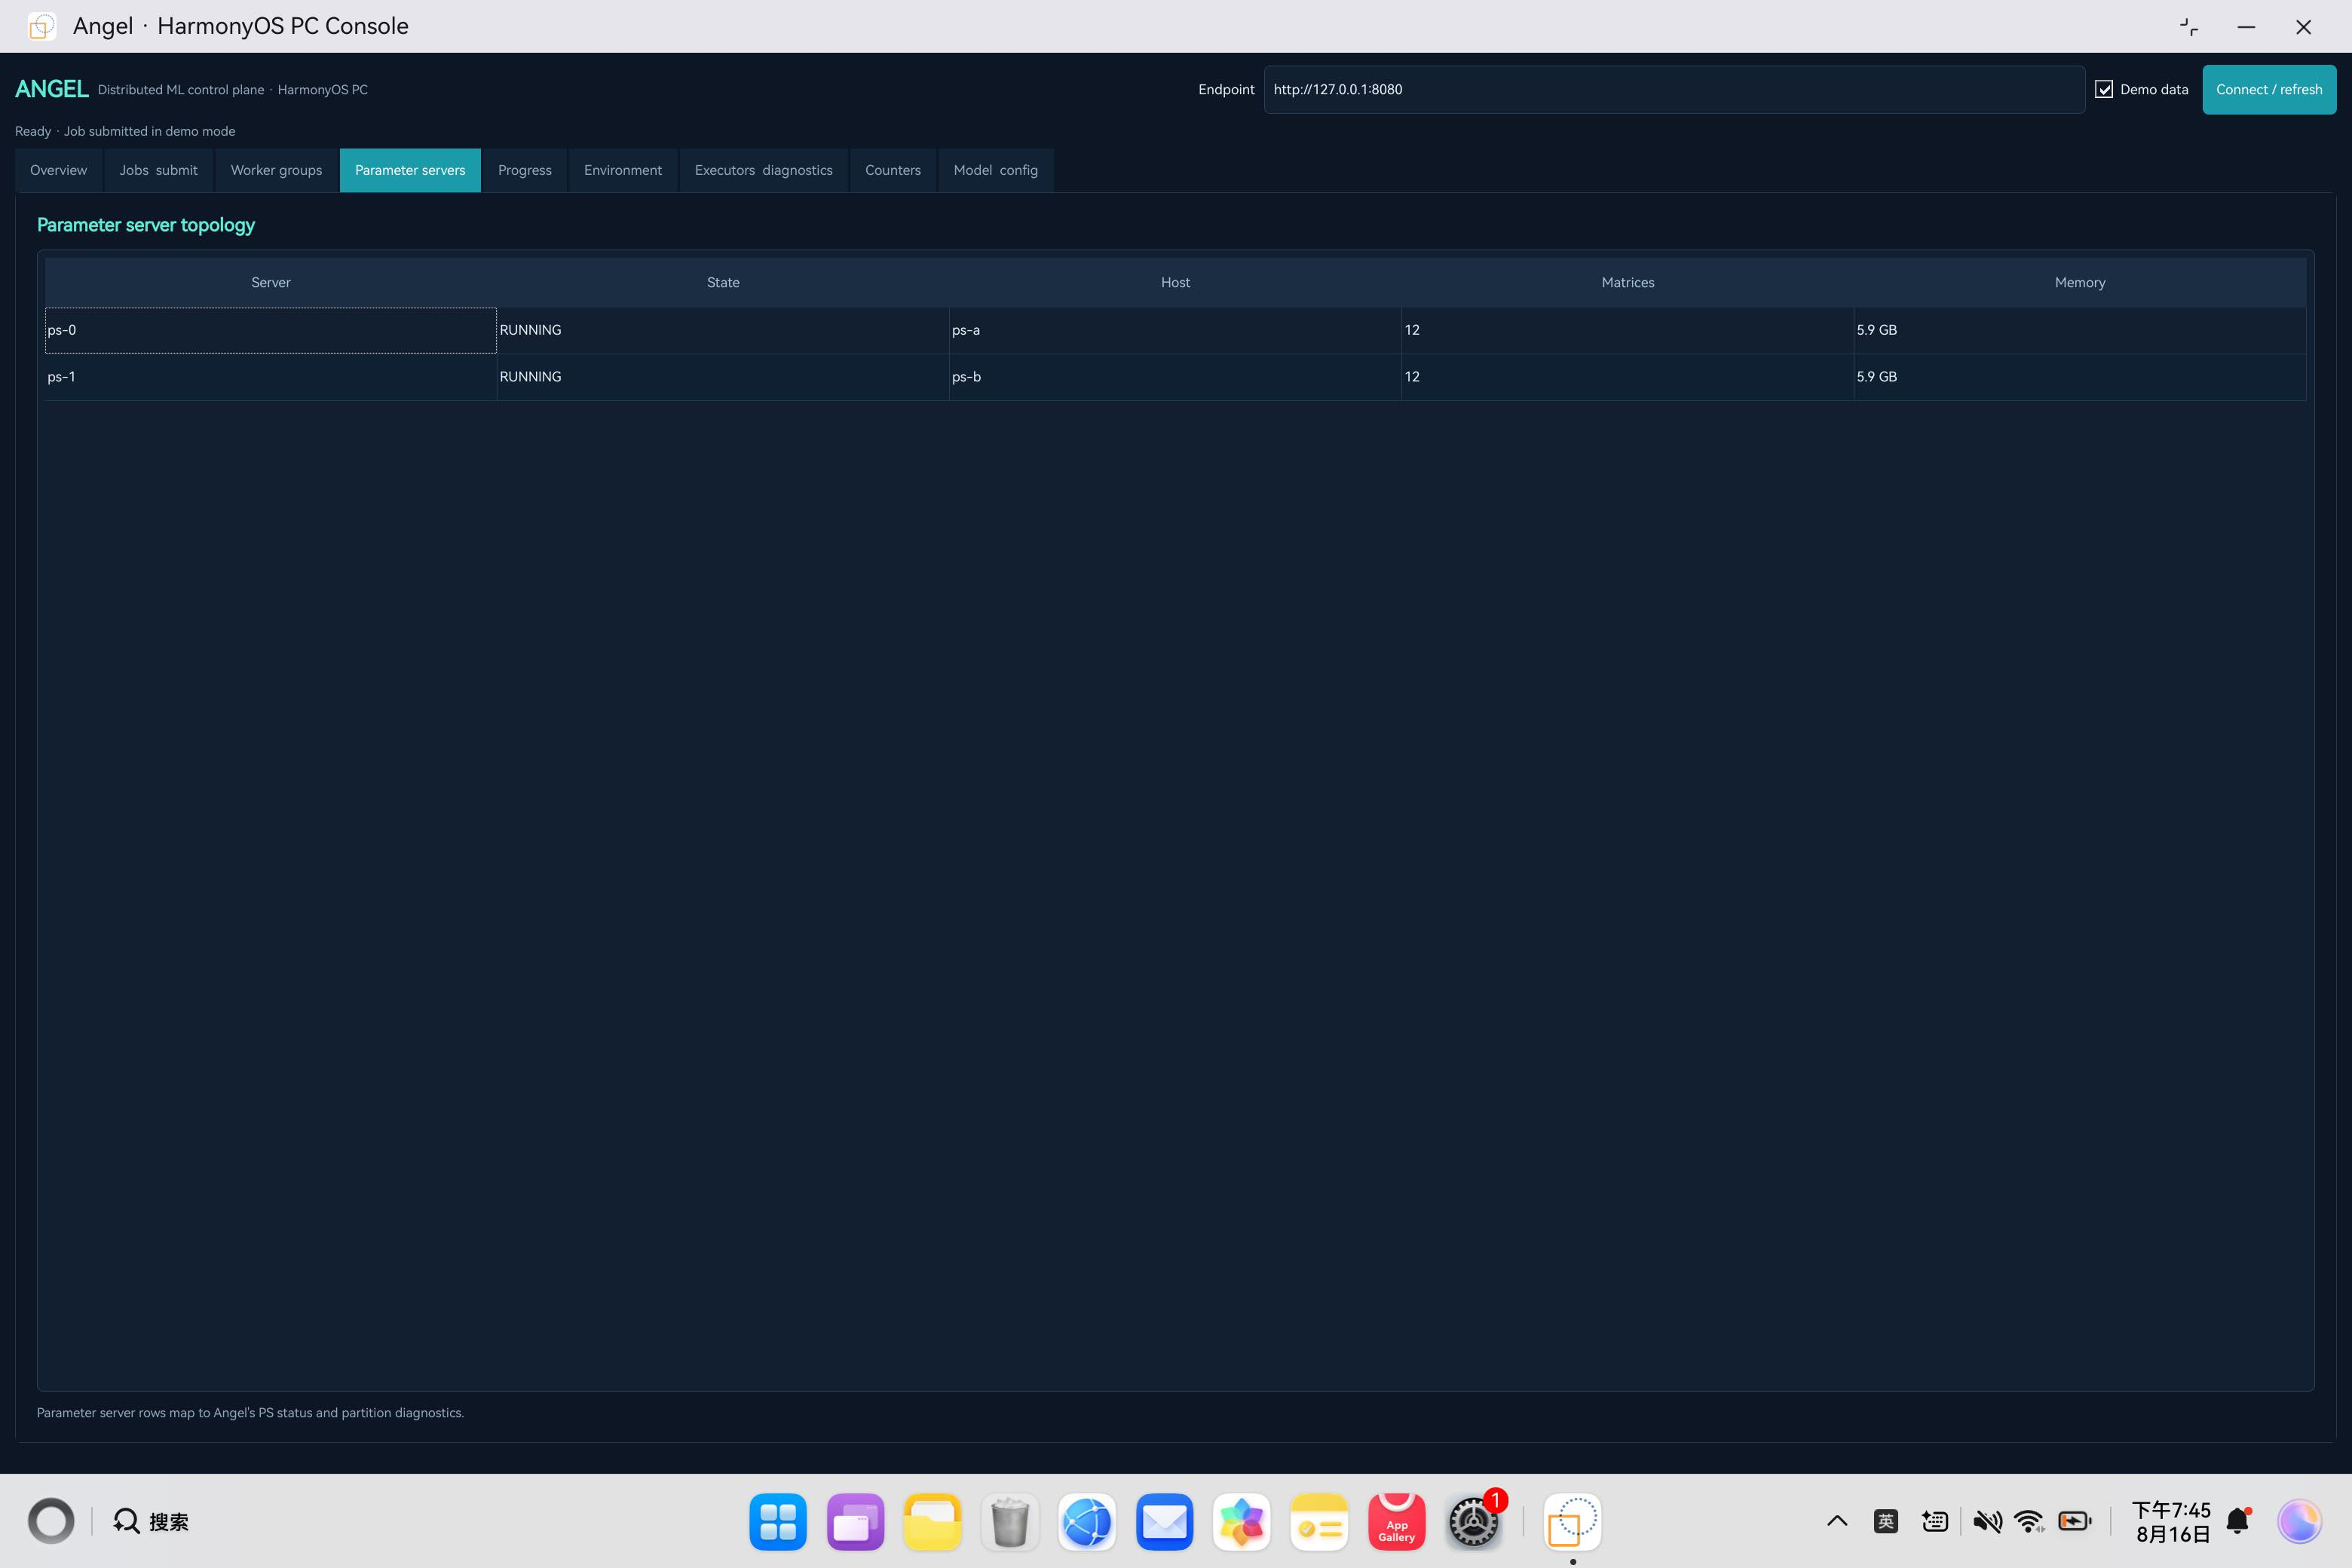Open the launchpad grid icon in dock
The height and width of the screenshot is (1568, 2352).
778,1521
